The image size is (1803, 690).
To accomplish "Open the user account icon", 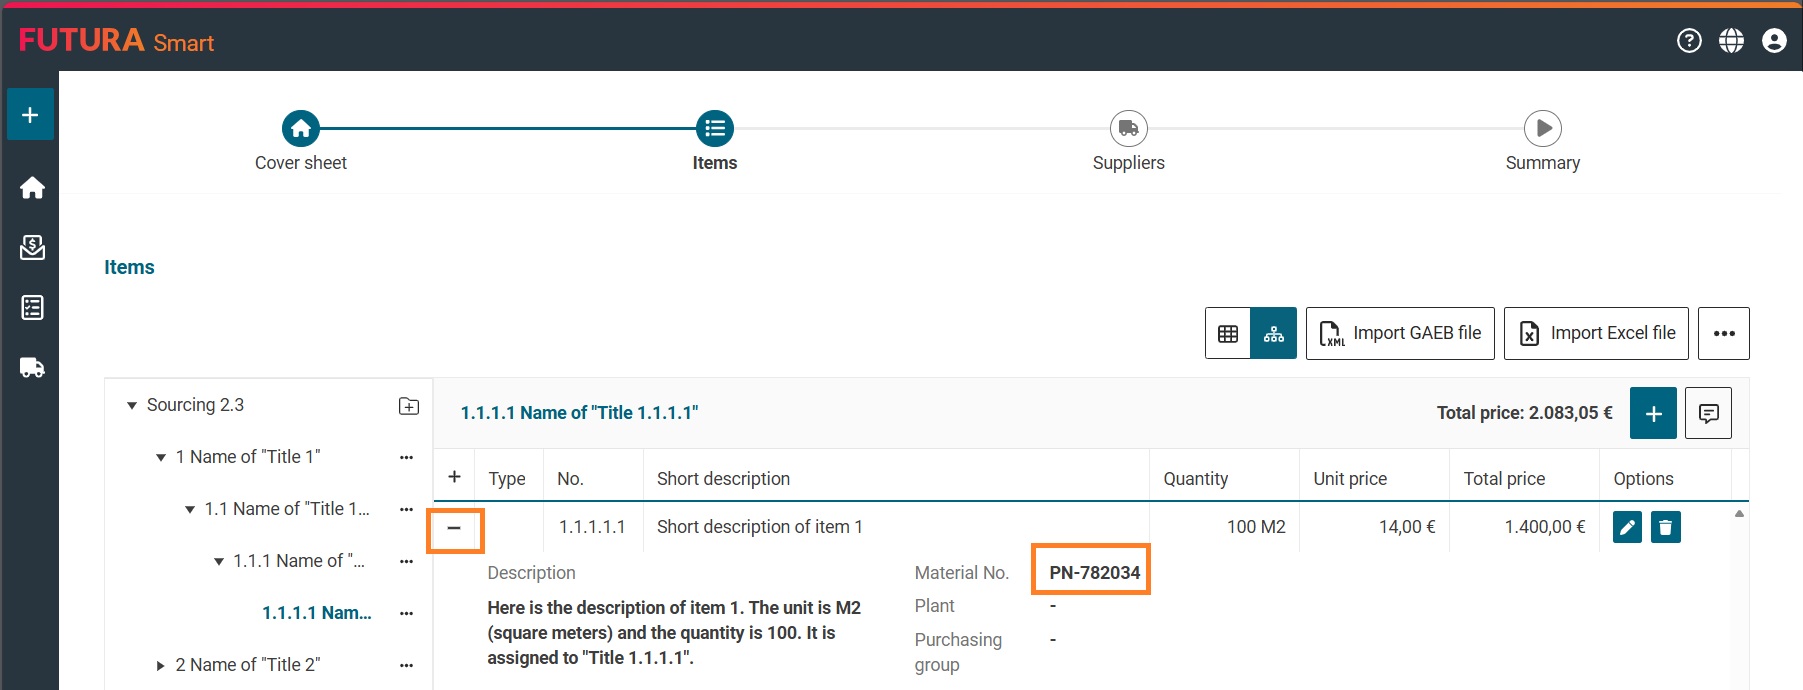I will point(1774,40).
